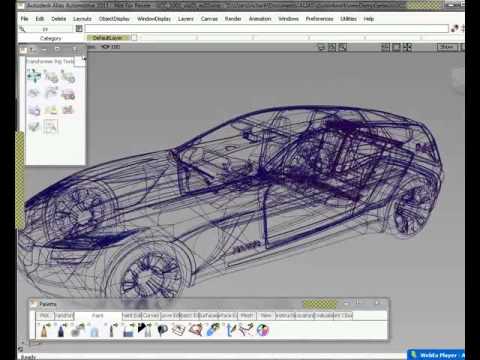The height and width of the screenshot is (360, 480).
Task: Select the Rotate tool in the toolbox
Action: click(x=51, y=76)
